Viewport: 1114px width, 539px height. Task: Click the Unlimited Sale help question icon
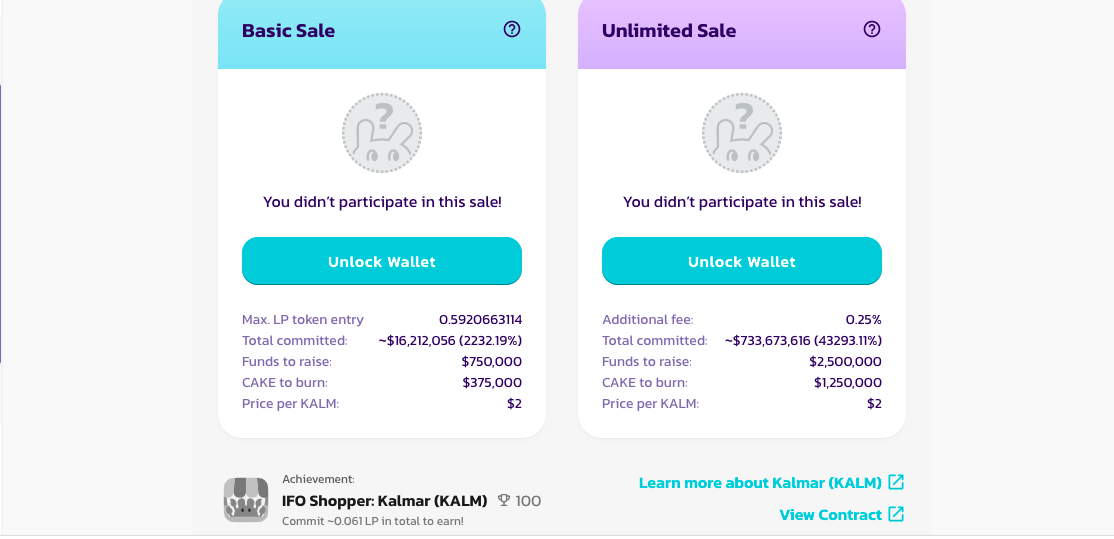(x=872, y=29)
